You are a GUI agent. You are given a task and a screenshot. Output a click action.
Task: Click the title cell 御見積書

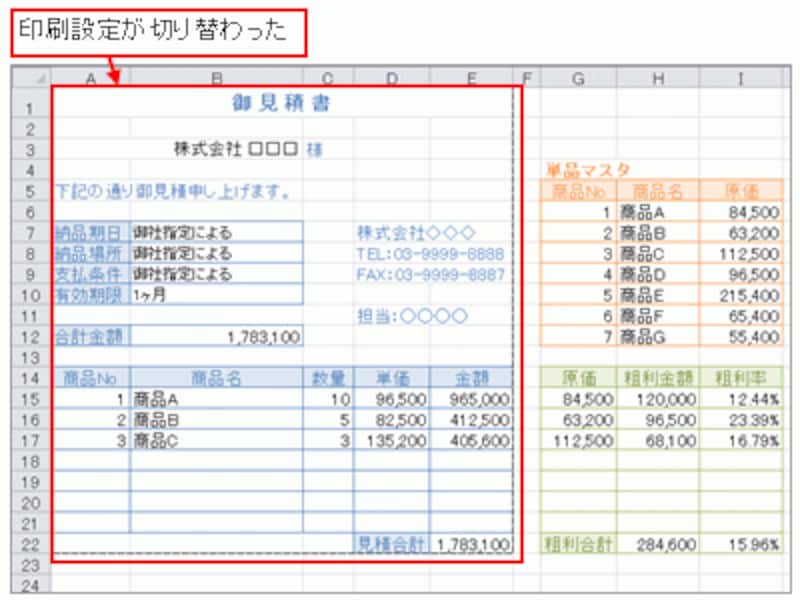[282, 103]
